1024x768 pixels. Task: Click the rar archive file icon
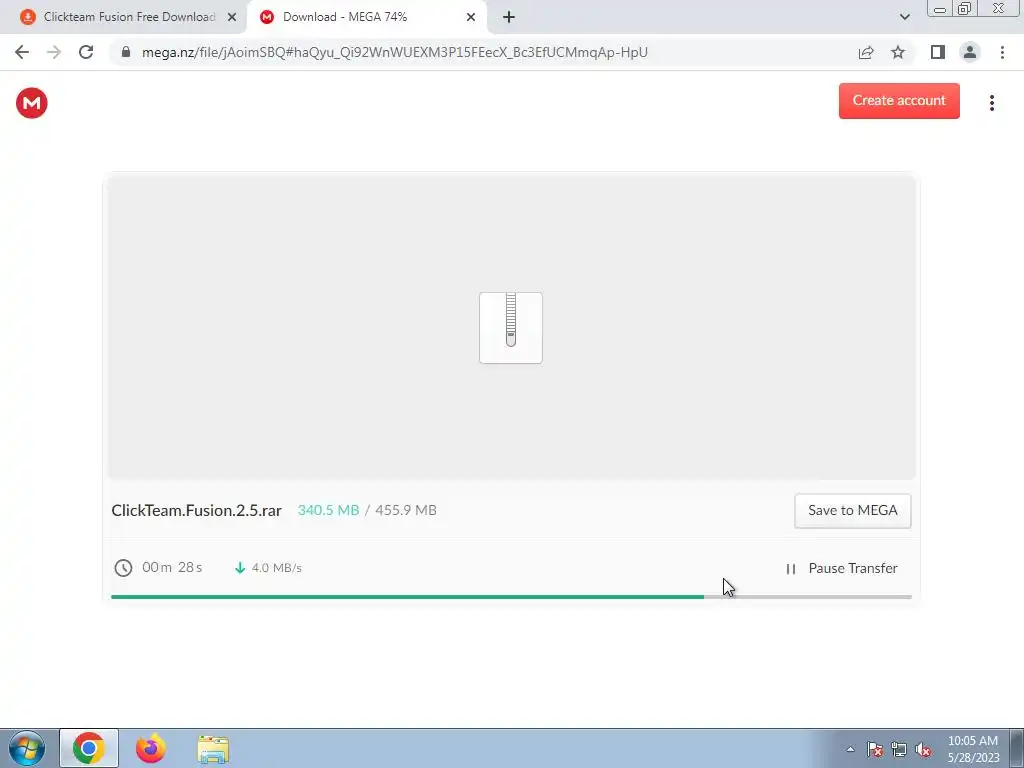tap(511, 328)
